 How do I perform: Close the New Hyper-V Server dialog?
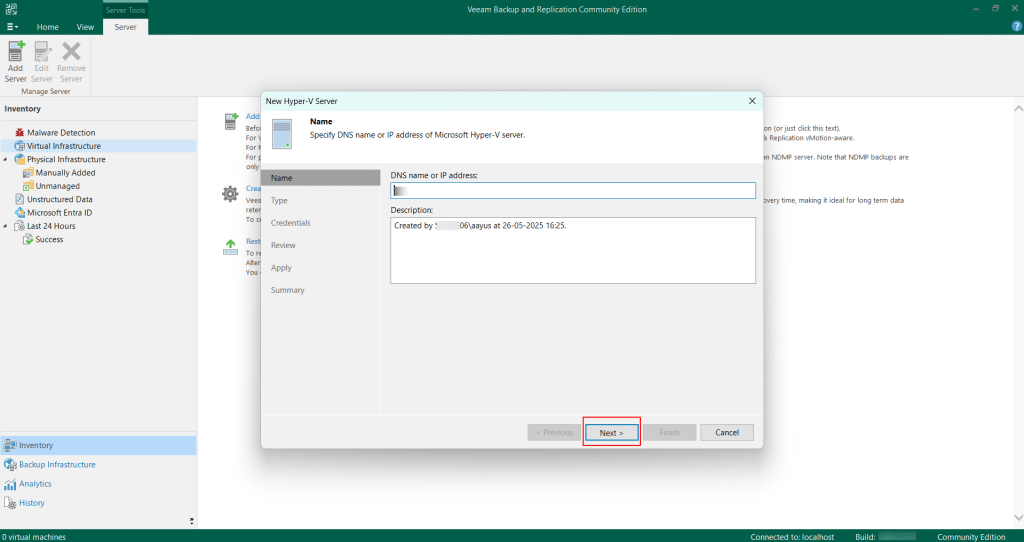pyautogui.click(x=752, y=101)
